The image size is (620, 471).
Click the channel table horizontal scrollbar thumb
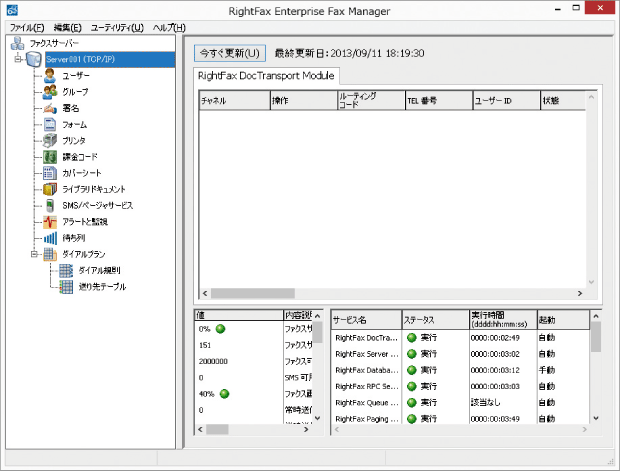[253, 293]
